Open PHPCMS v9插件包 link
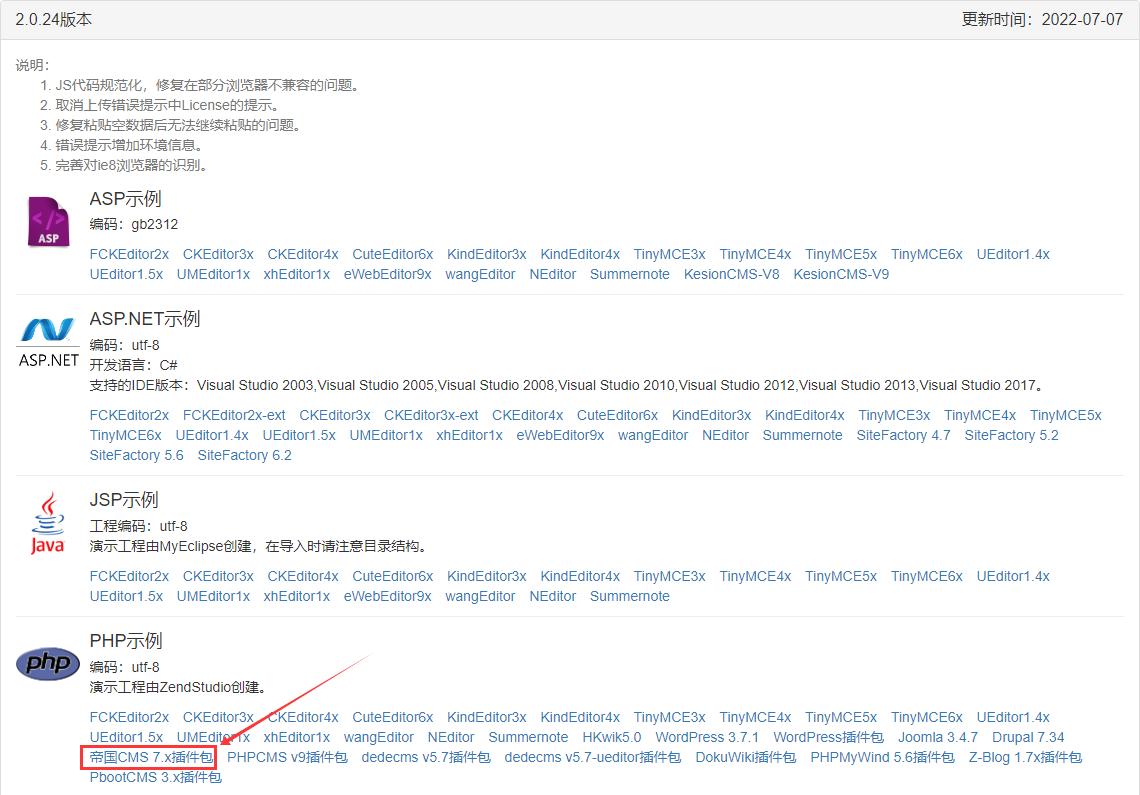Viewport: 1140px width, 795px height. (x=287, y=757)
